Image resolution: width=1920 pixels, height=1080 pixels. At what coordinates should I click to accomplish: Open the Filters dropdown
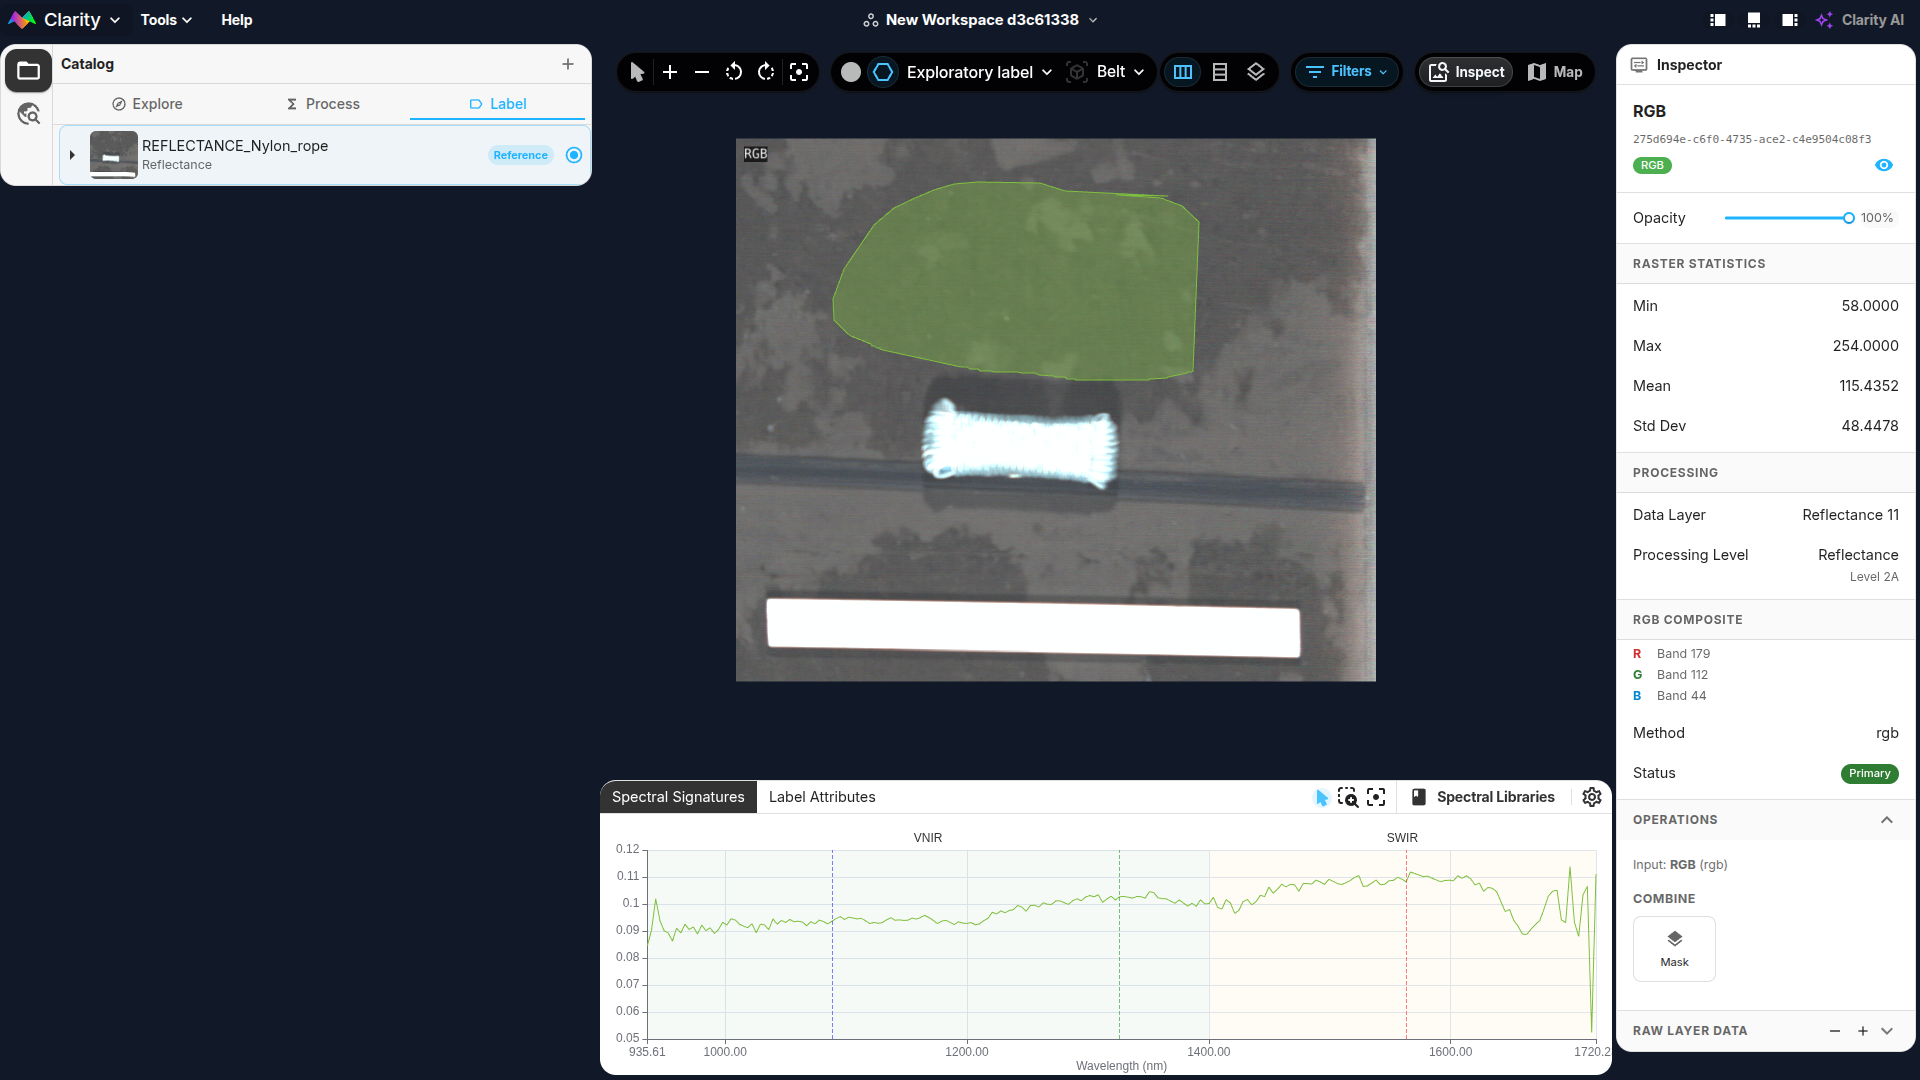[x=1347, y=72]
